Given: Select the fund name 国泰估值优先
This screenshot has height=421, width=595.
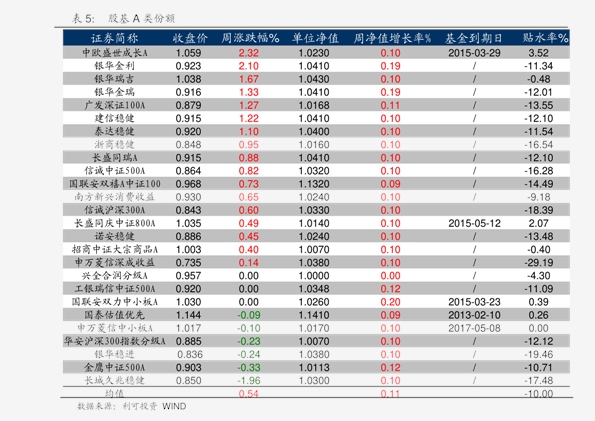Looking at the screenshot, I should coord(114,315).
